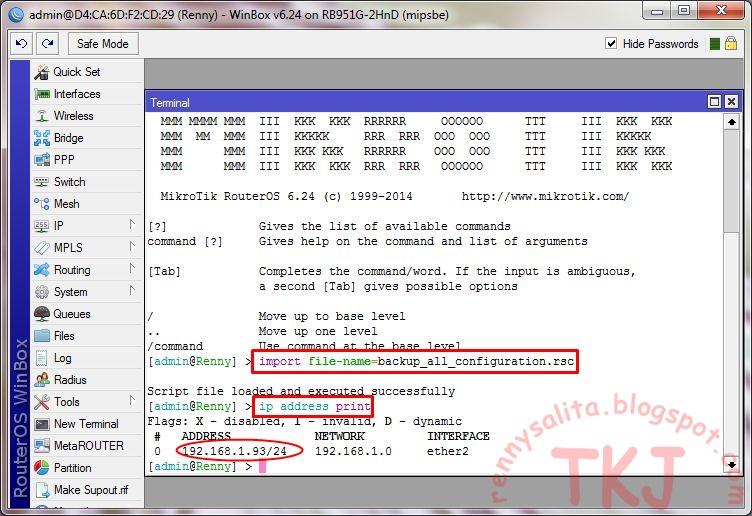This screenshot has width=752, height=516.
Task: Click the padlock icon in toolbar
Action: 731,44
